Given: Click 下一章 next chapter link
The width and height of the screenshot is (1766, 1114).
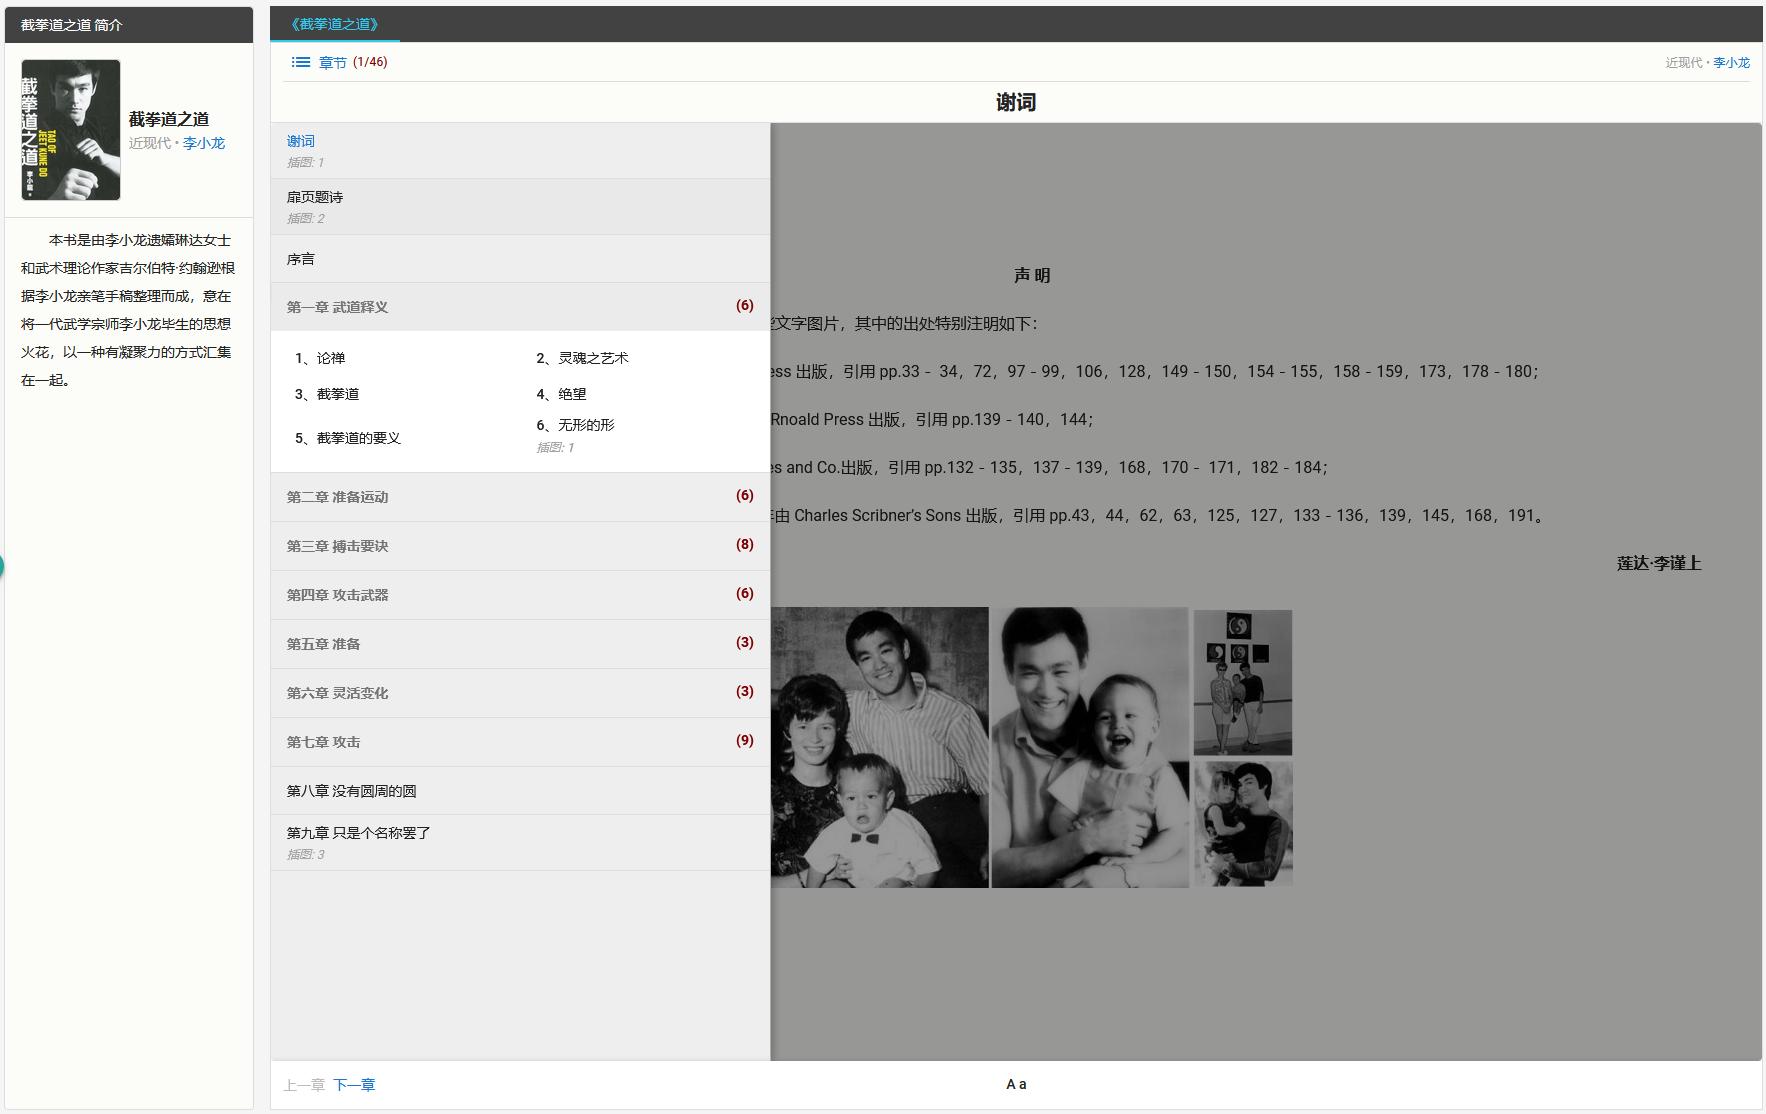Looking at the screenshot, I should coord(354,1085).
